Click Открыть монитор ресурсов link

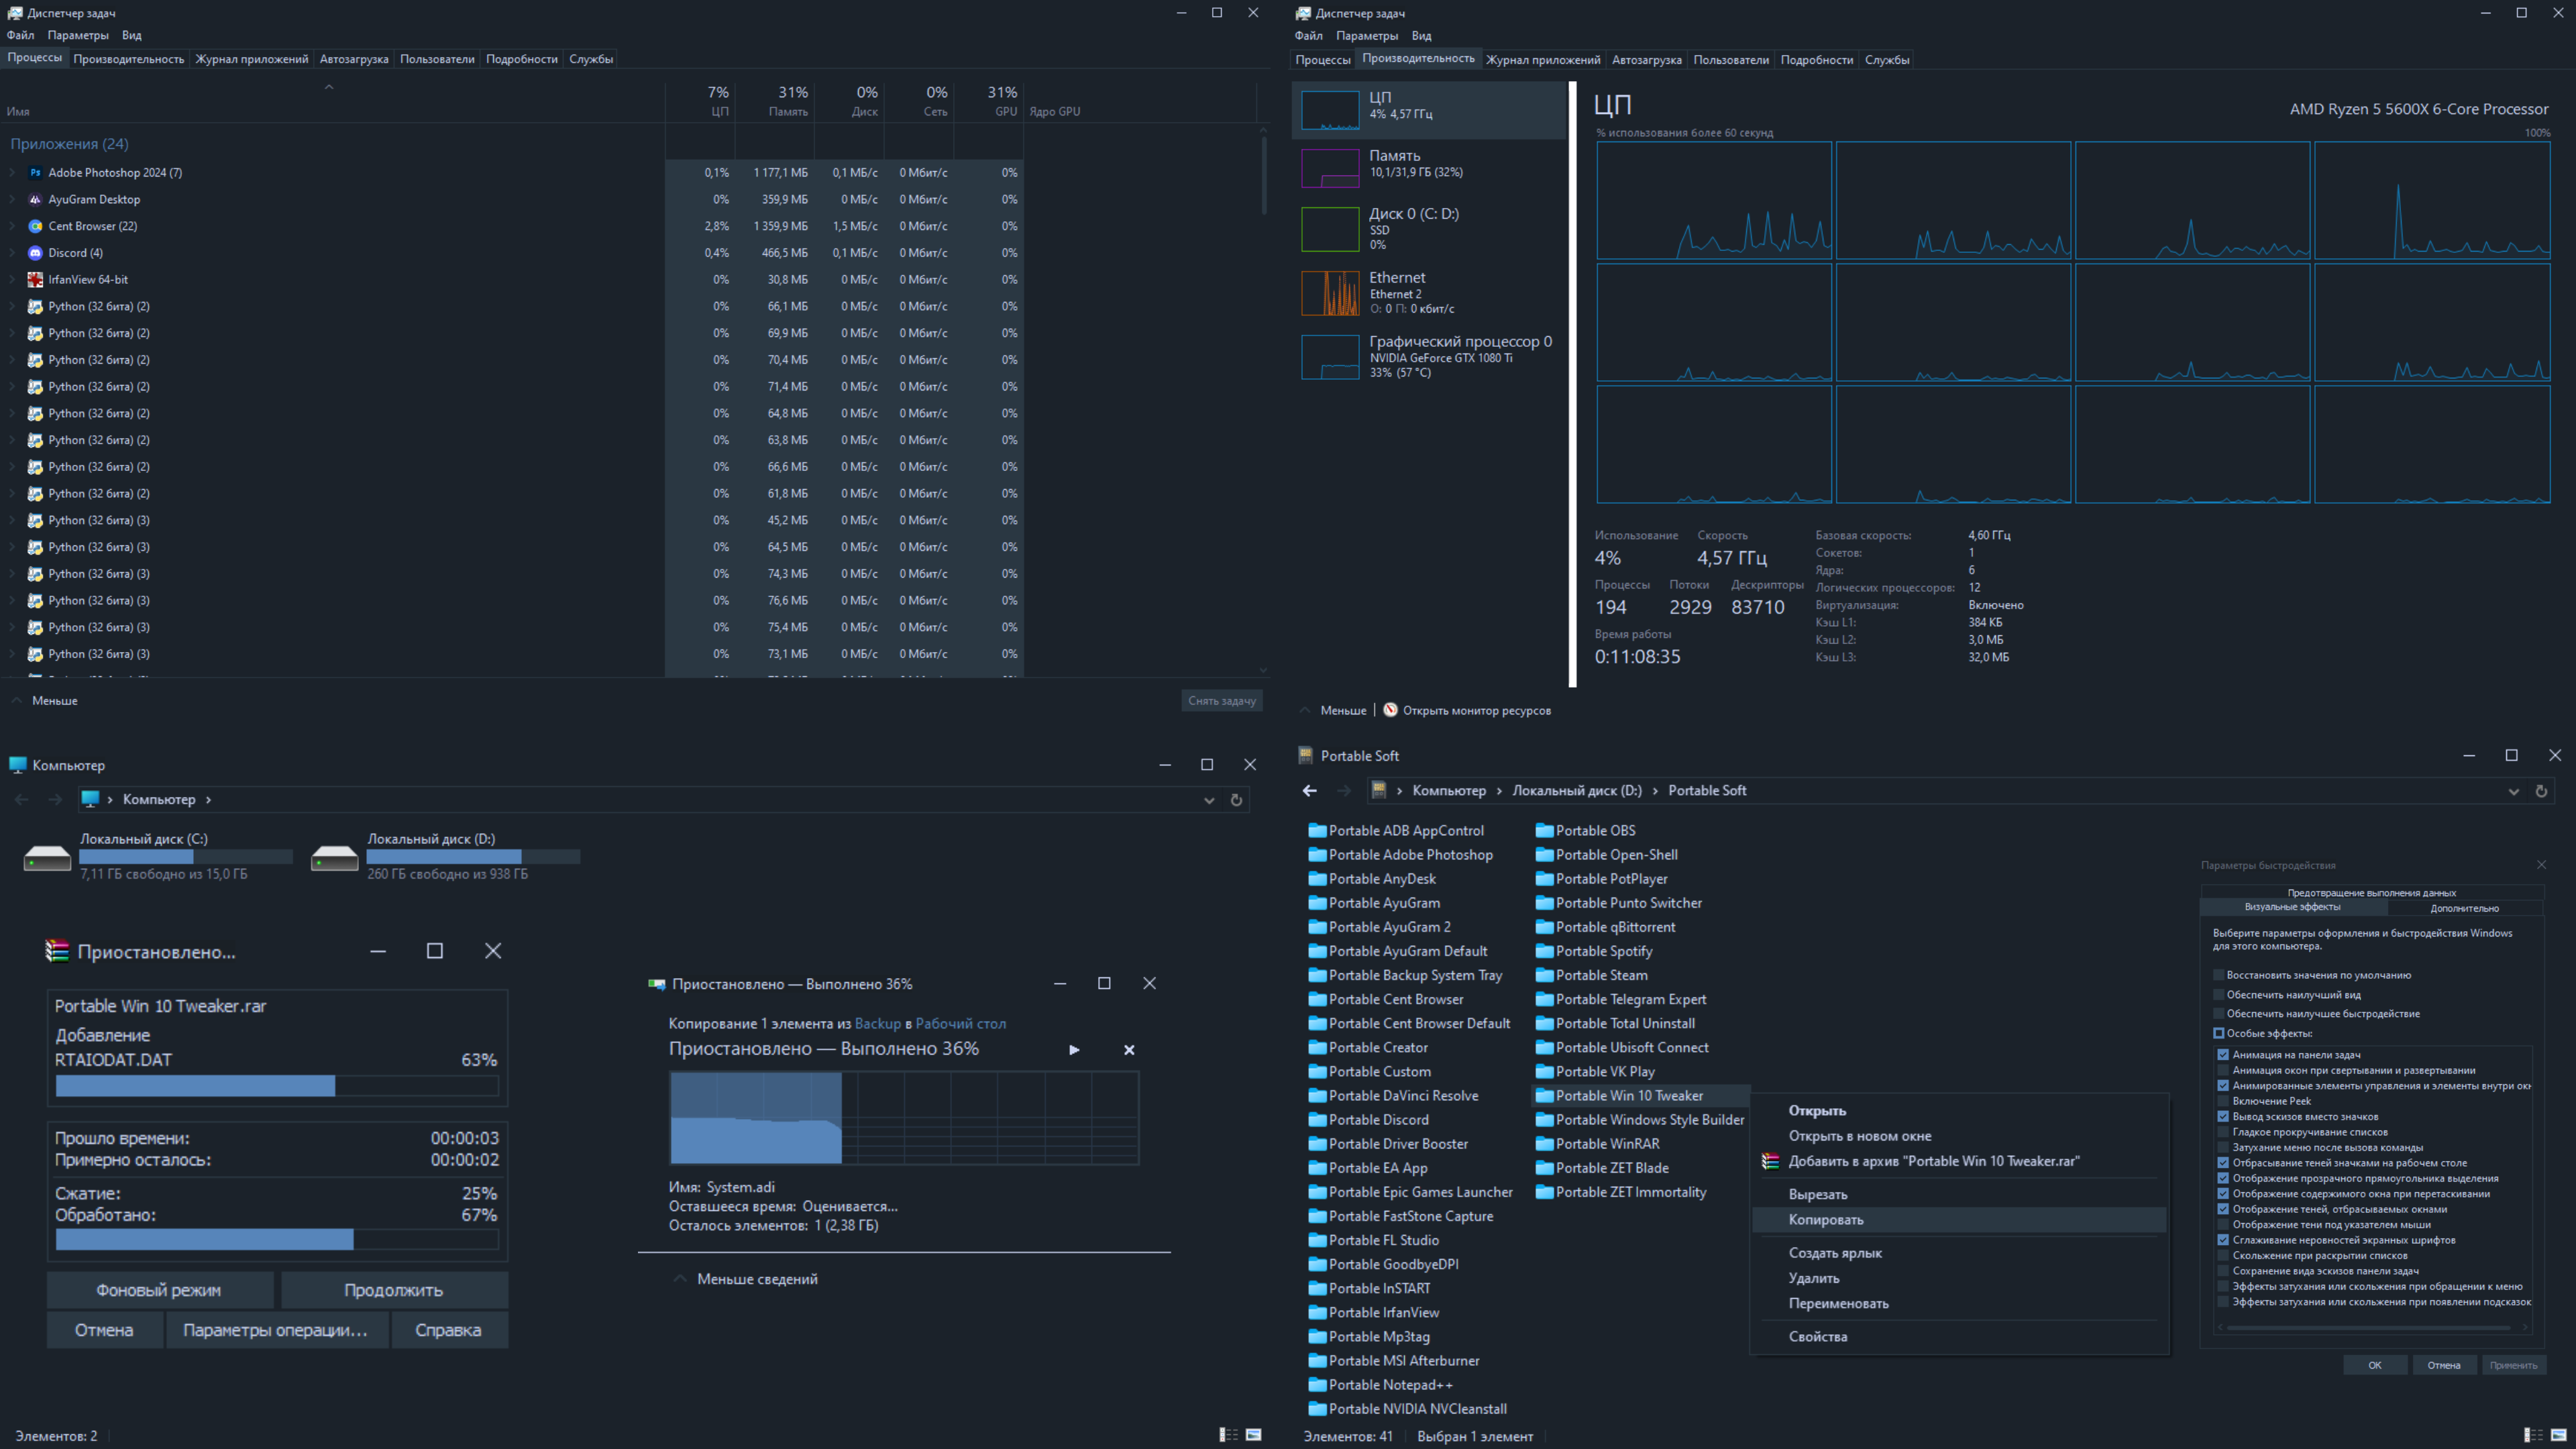(1476, 710)
